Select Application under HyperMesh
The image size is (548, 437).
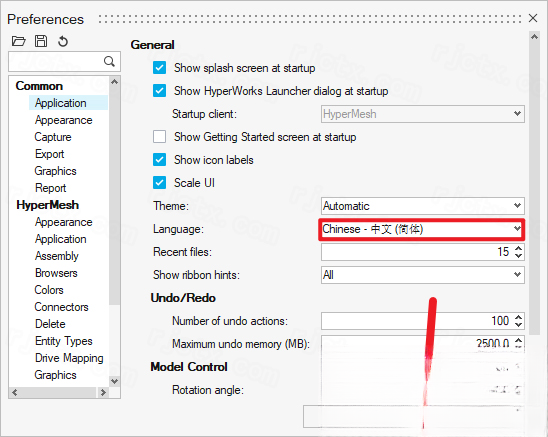[x=60, y=239]
